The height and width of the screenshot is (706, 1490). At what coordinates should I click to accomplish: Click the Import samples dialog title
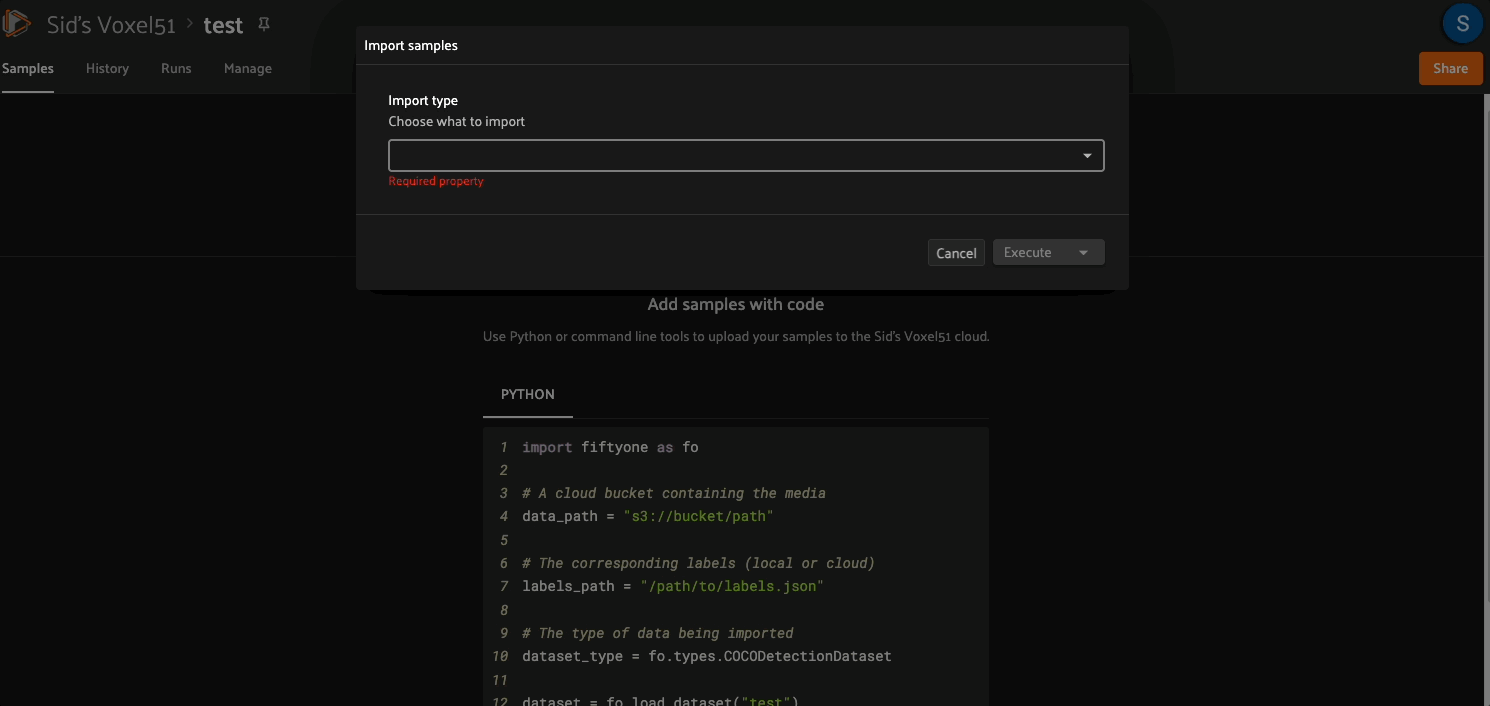tap(411, 45)
